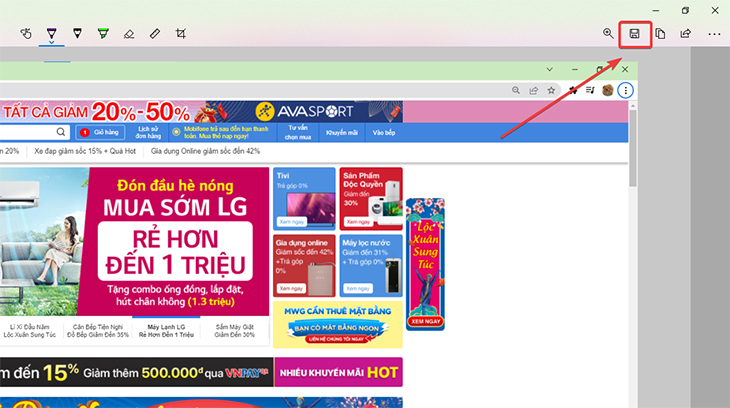The width and height of the screenshot is (730, 408).
Task: Click the browser tab search chevron
Action: [x=549, y=69]
